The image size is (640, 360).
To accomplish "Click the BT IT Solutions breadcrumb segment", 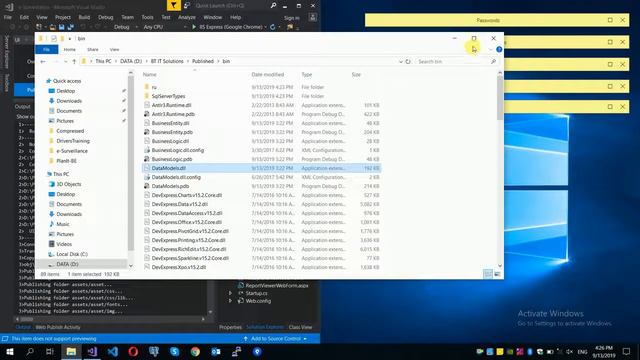I will [x=167, y=61].
